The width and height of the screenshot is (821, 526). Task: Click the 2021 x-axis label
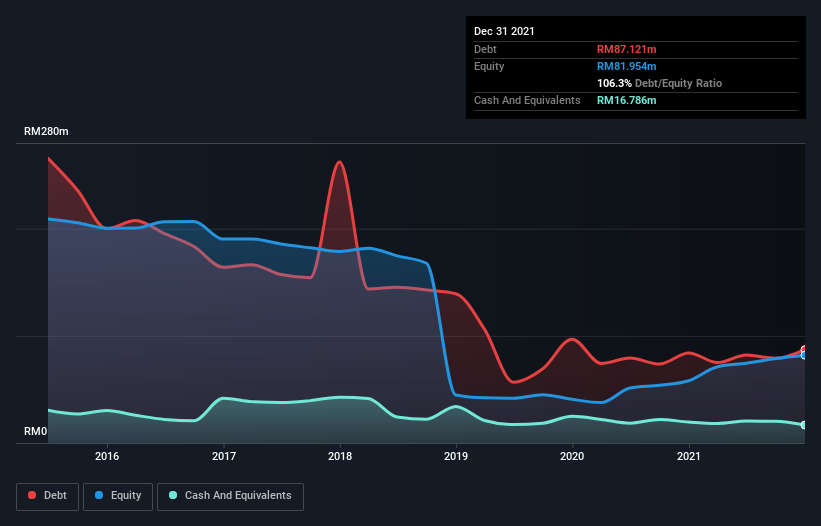pyautogui.click(x=689, y=456)
